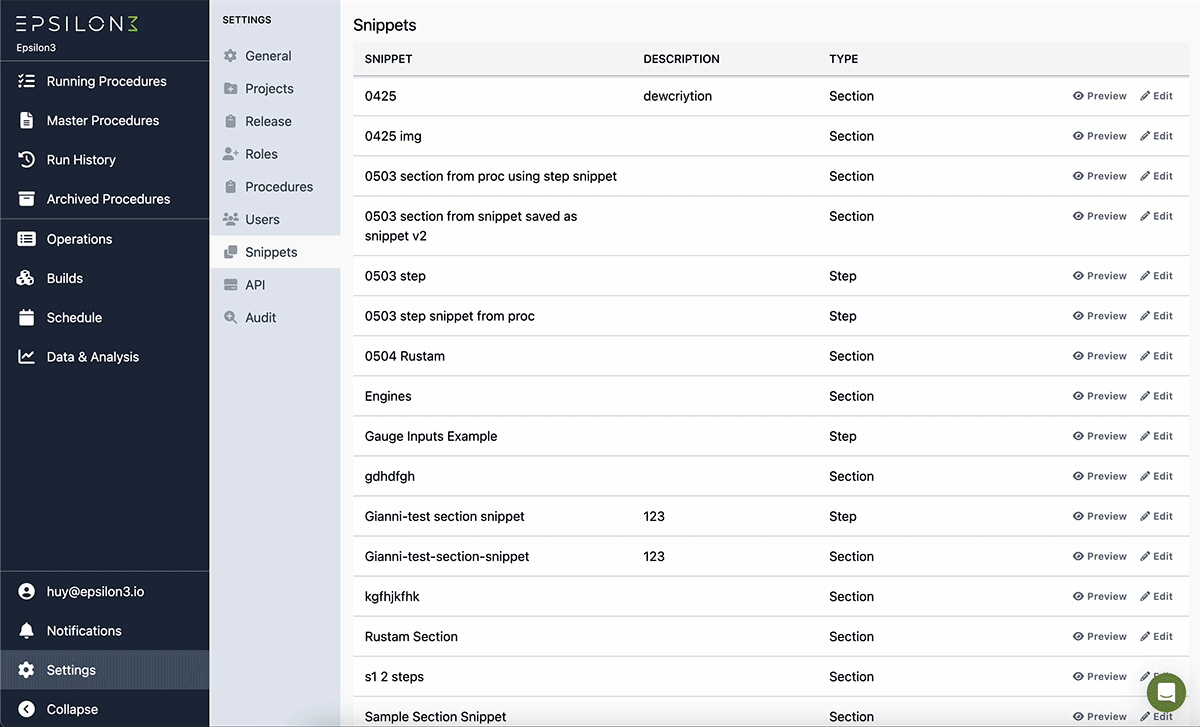Preview the s1 2 steps snippet
The image size is (1200, 727).
click(x=1099, y=676)
